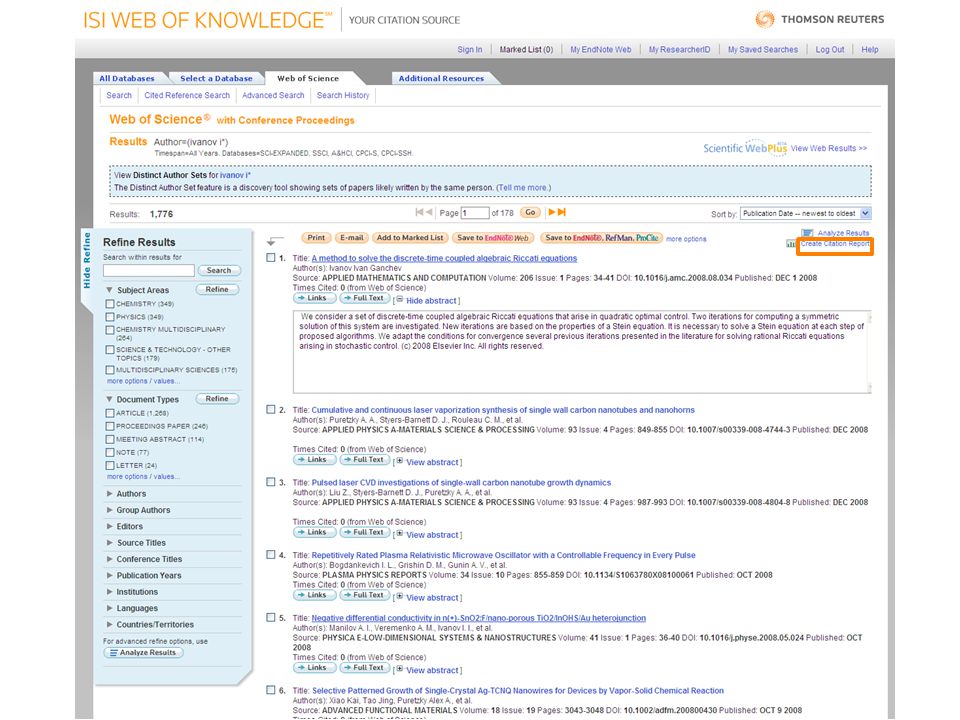Select checkbox for result 5 Negative differential conductivity
Screen dimensions: 960x720
(271, 618)
